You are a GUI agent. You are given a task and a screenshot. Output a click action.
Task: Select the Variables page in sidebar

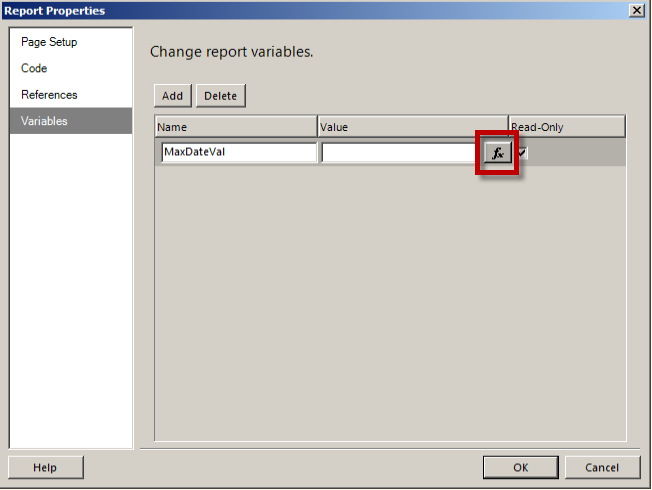point(45,121)
